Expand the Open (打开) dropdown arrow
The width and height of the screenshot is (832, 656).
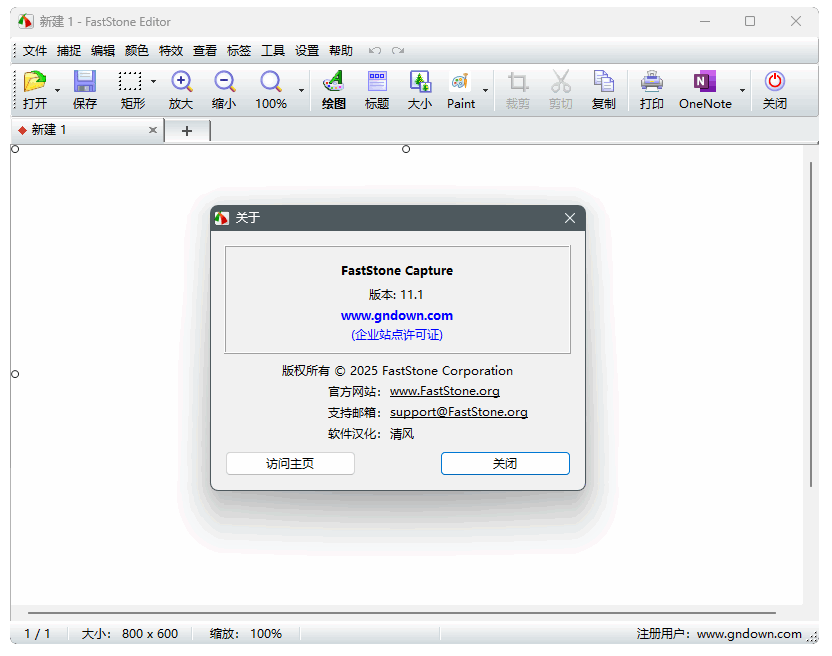tap(57, 91)
